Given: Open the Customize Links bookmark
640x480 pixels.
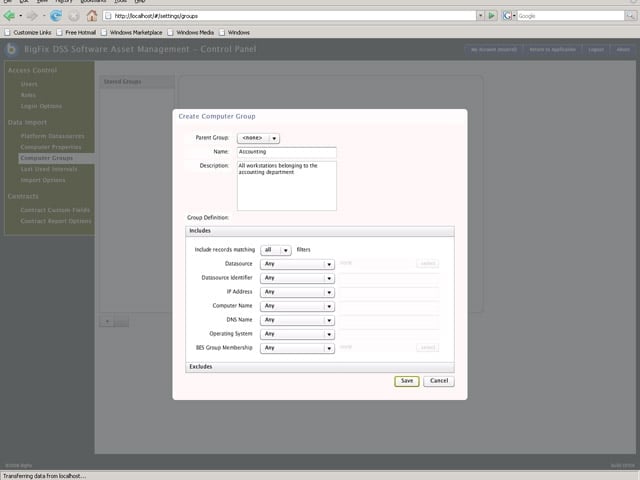Looking at the screenshot, I should (28, 32).
